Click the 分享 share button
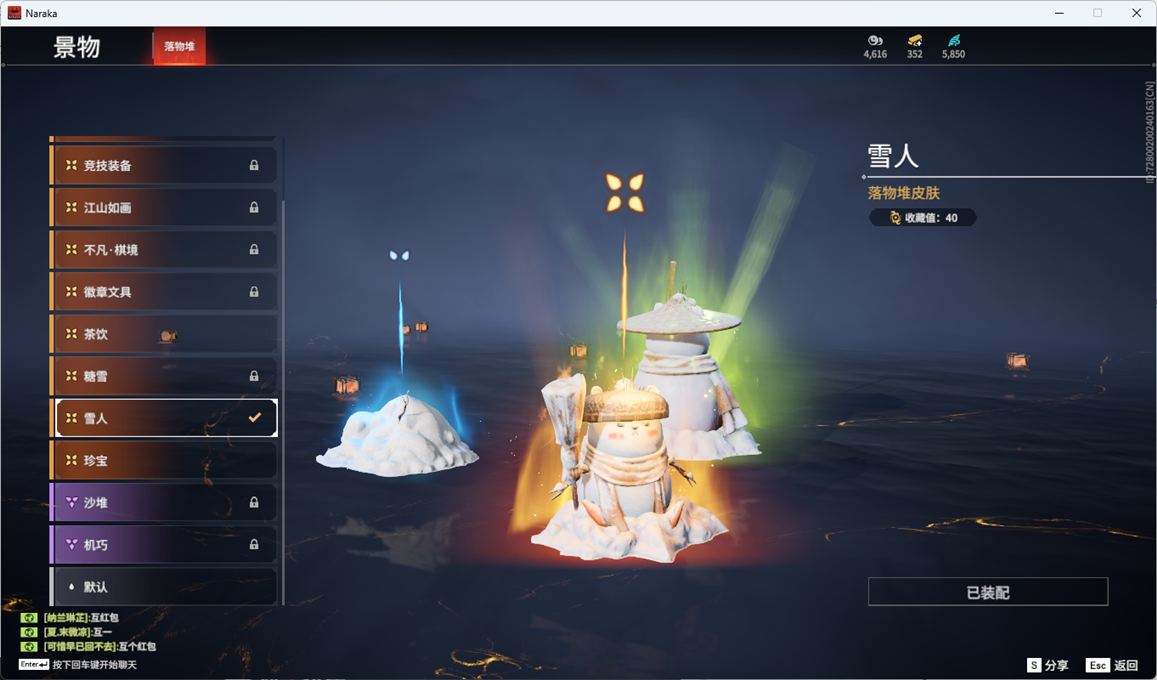Viewport: 1157px width, 680px height. click(x=1048, y=665)
